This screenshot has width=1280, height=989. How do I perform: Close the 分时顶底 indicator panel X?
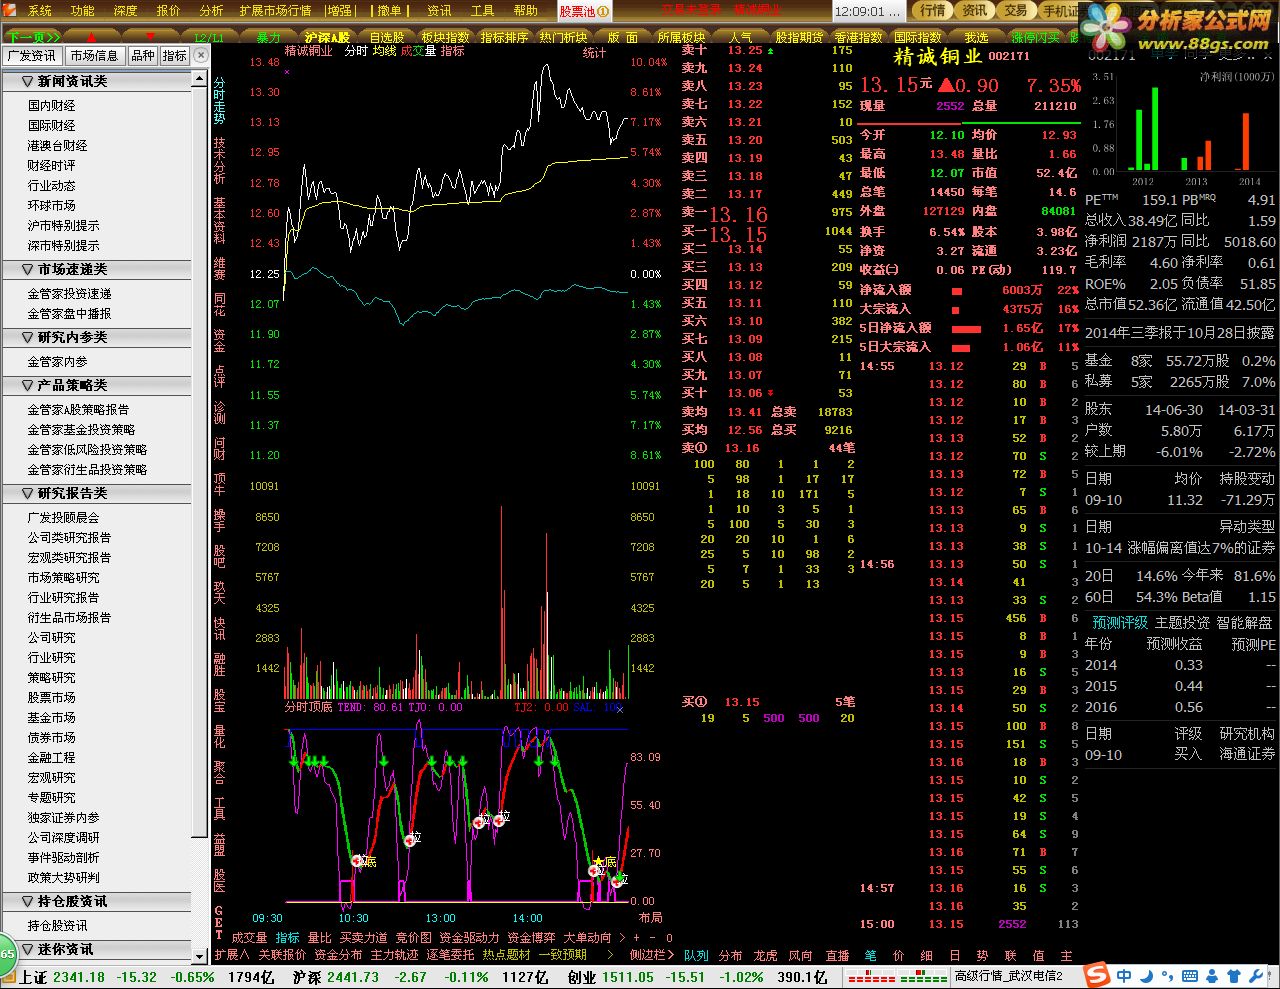click(619, 708)
